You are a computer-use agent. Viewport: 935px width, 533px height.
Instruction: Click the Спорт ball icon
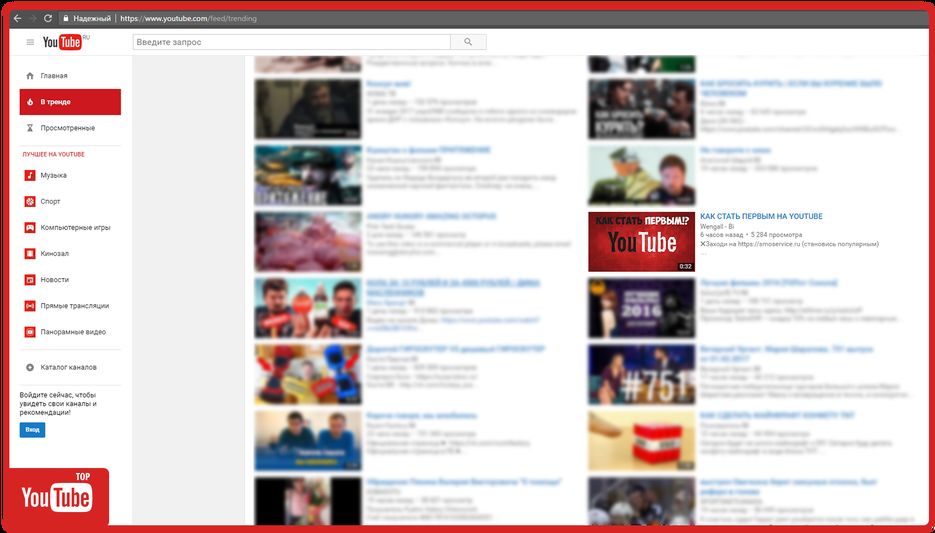(30, 202)
